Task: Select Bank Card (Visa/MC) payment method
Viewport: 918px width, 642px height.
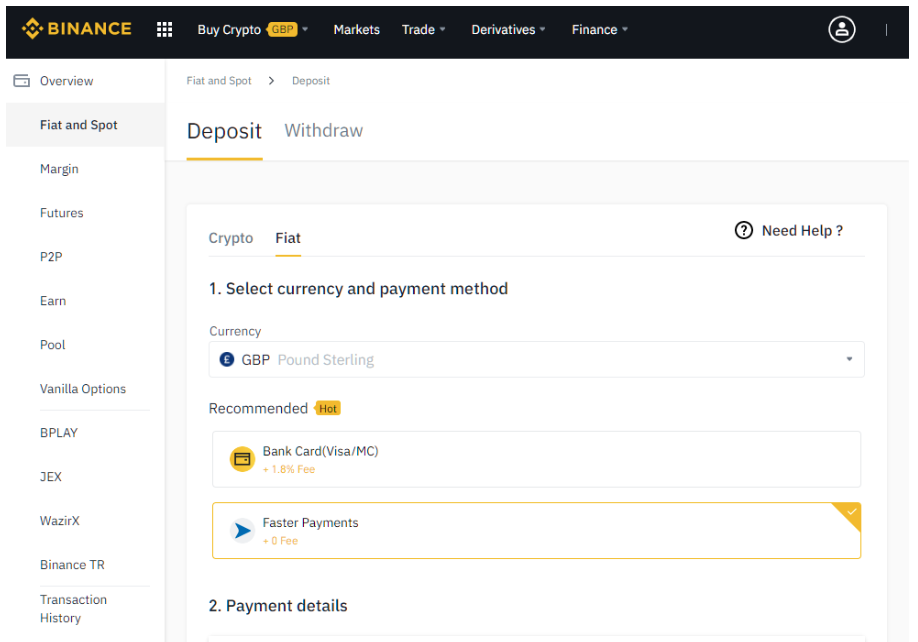Action: click(536, 459)
